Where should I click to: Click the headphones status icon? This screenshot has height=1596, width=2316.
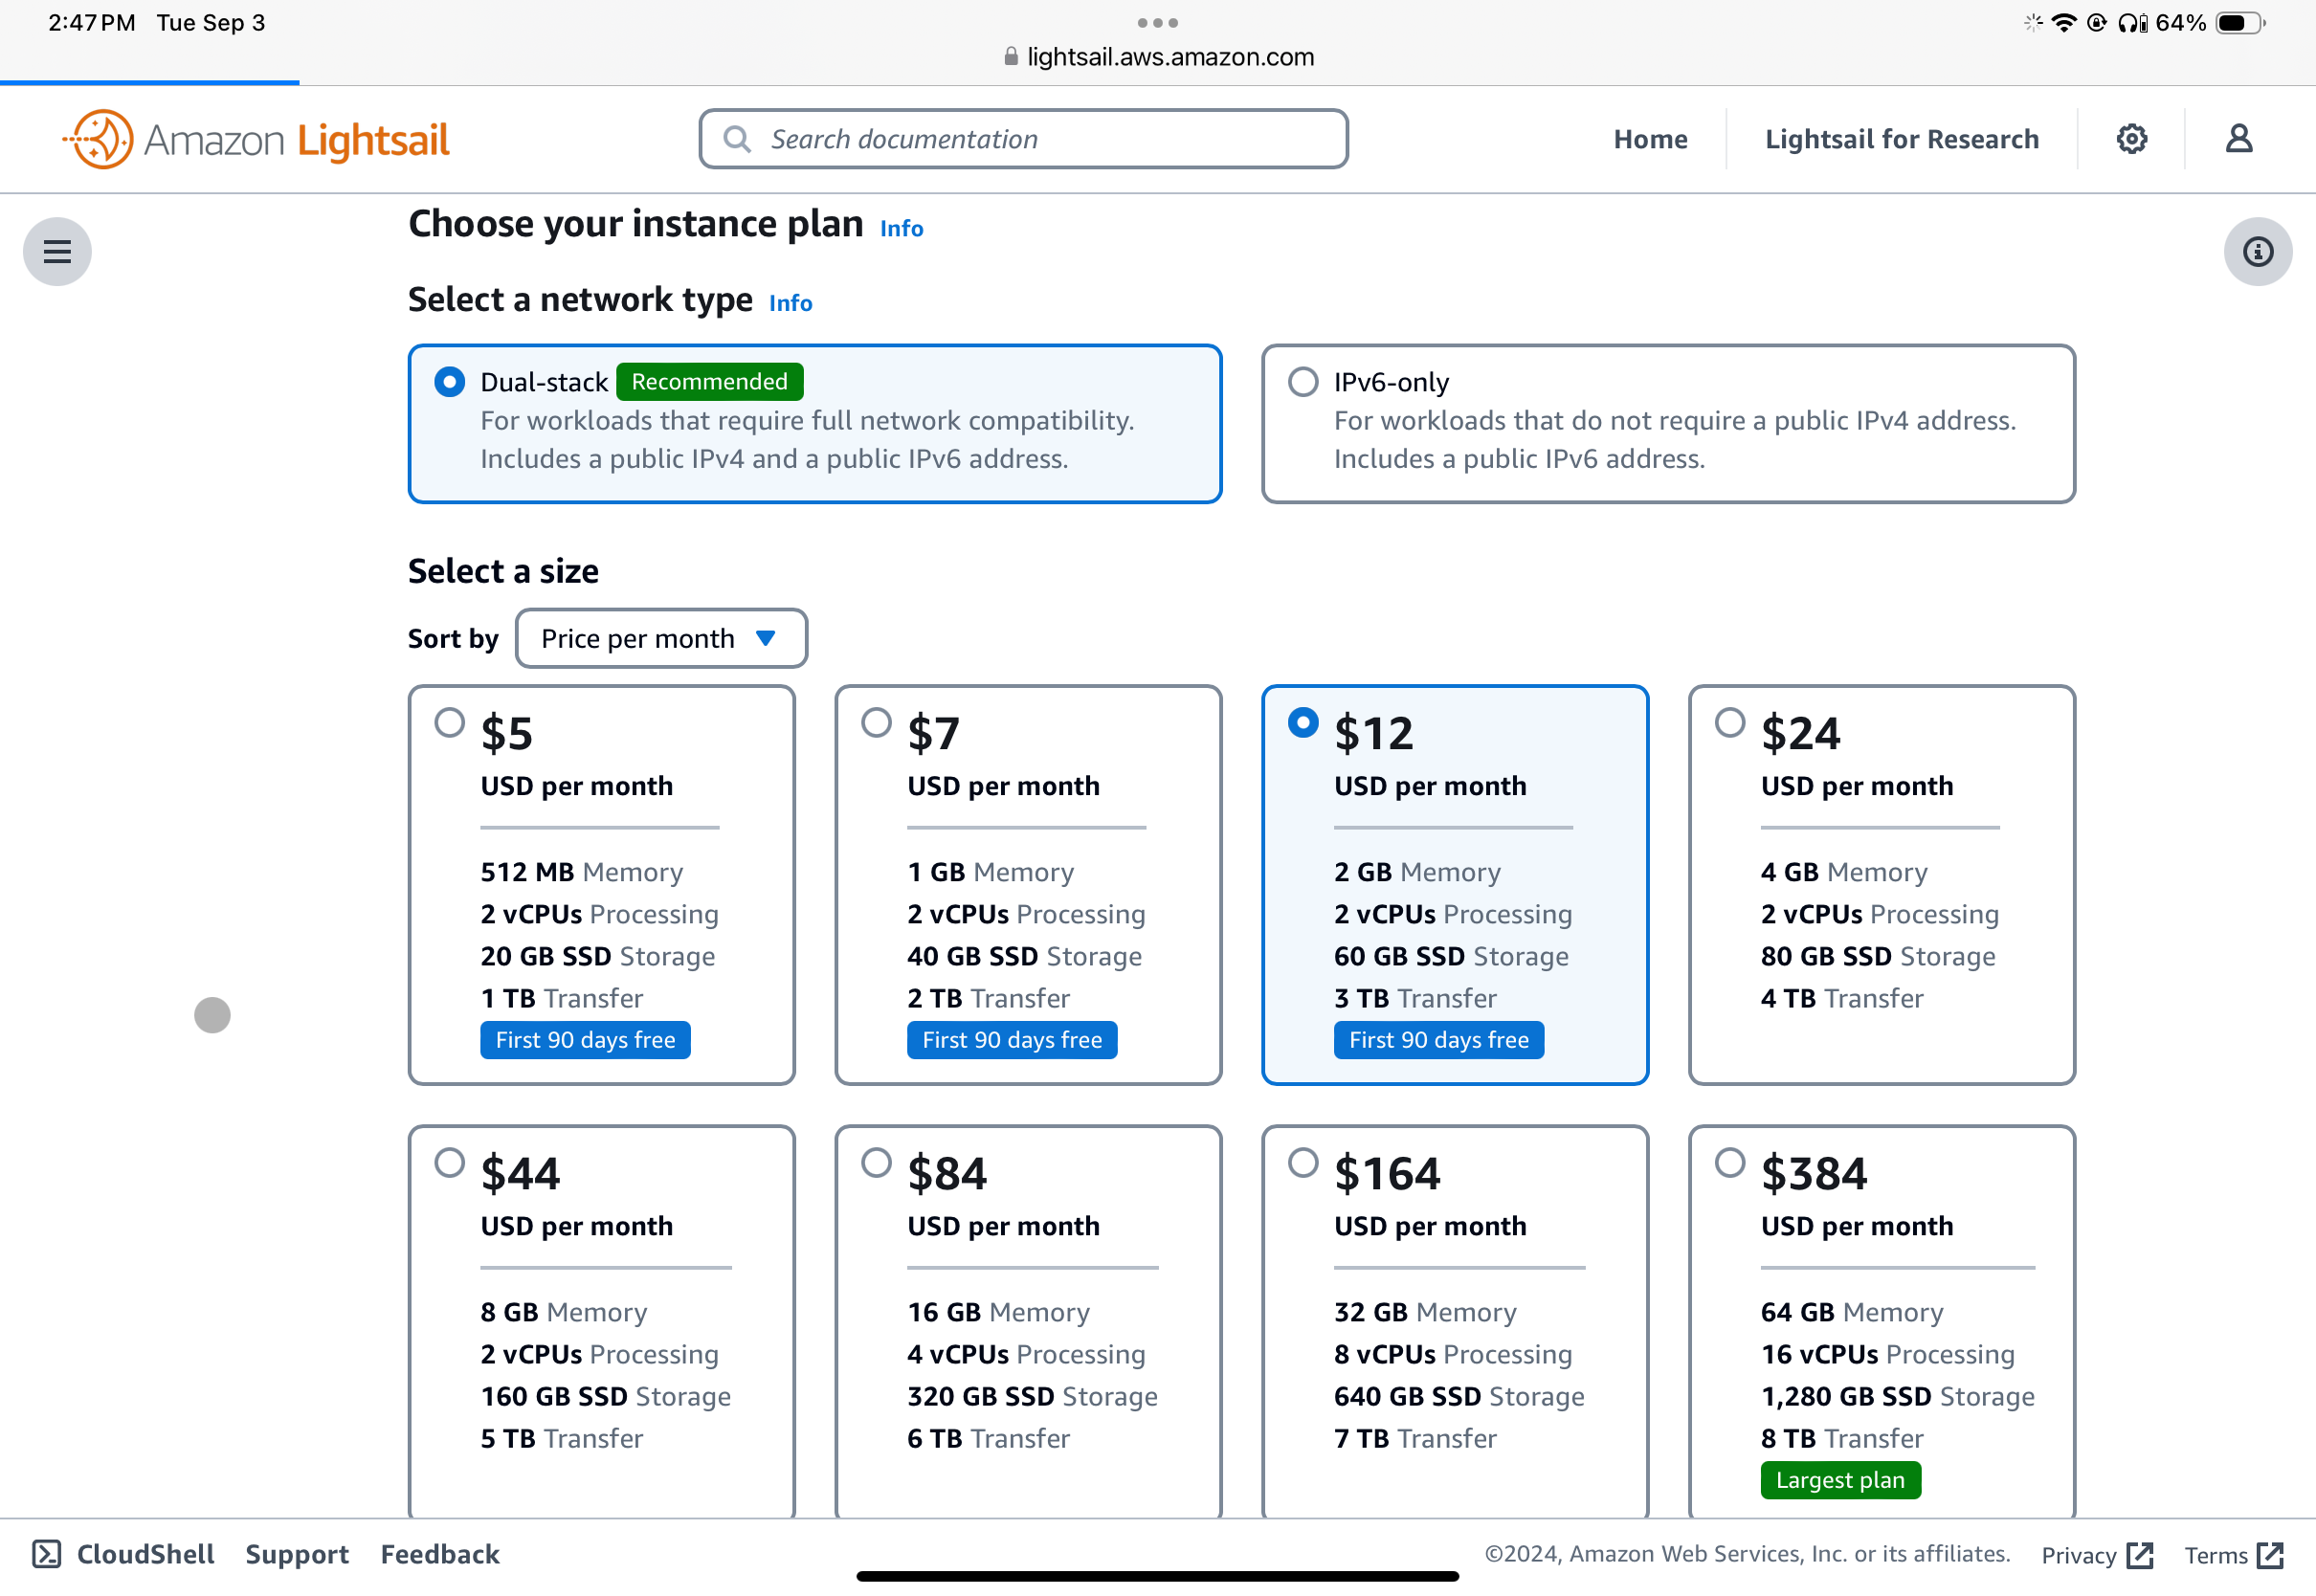pyautogui.click(x=2131, y=22)
